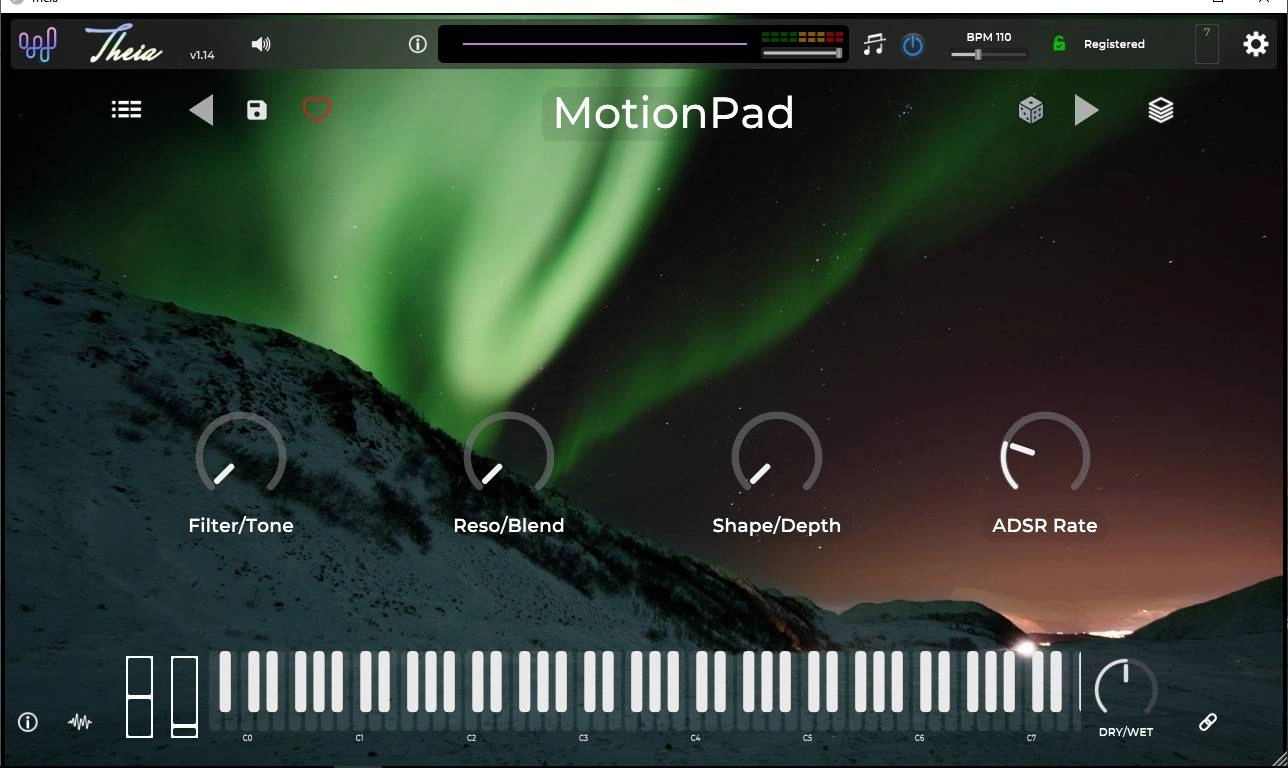1288x768 pixels.
Task: Click the Filter/Tone knob
Action: (241, 457)
